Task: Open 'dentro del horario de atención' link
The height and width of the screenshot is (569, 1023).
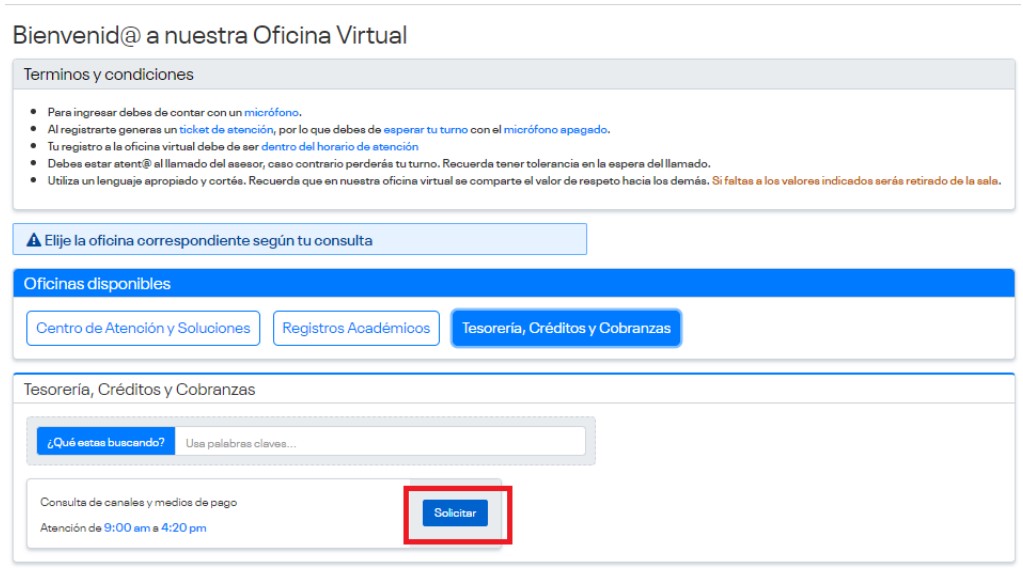Action: [x=340, y=147]
